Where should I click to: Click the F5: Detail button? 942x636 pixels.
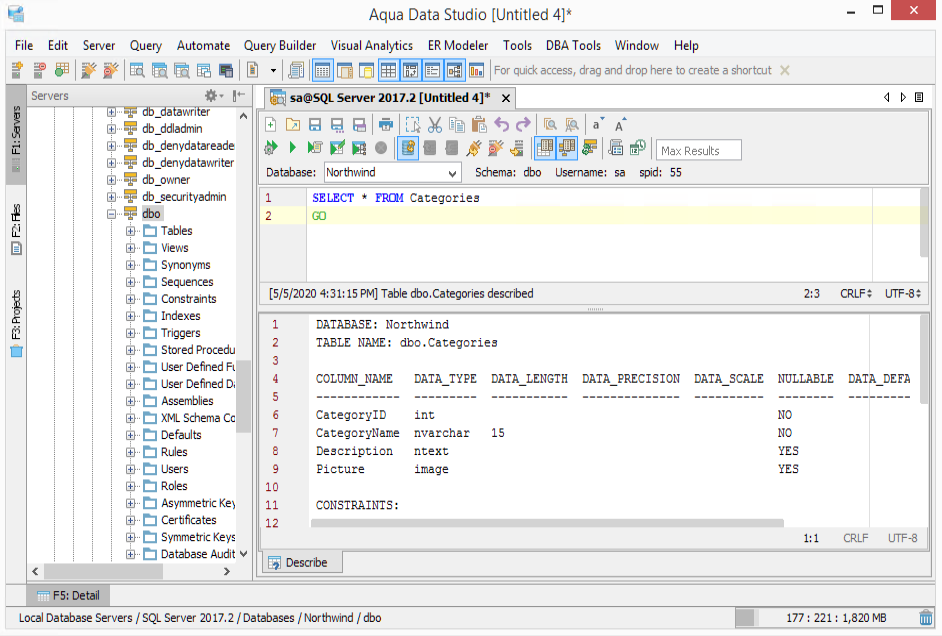[x=68, y=596]
